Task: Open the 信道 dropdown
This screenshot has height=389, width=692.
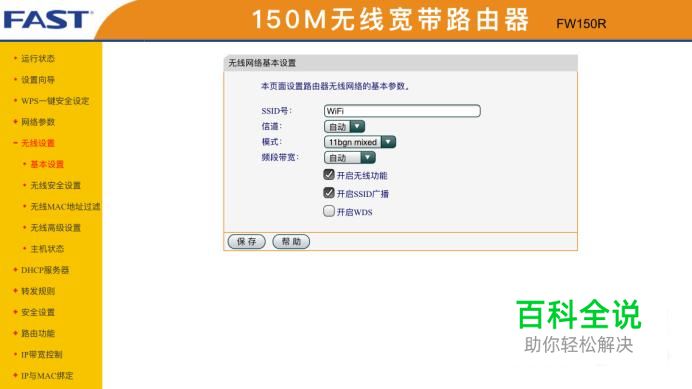Action: [344, 127]
